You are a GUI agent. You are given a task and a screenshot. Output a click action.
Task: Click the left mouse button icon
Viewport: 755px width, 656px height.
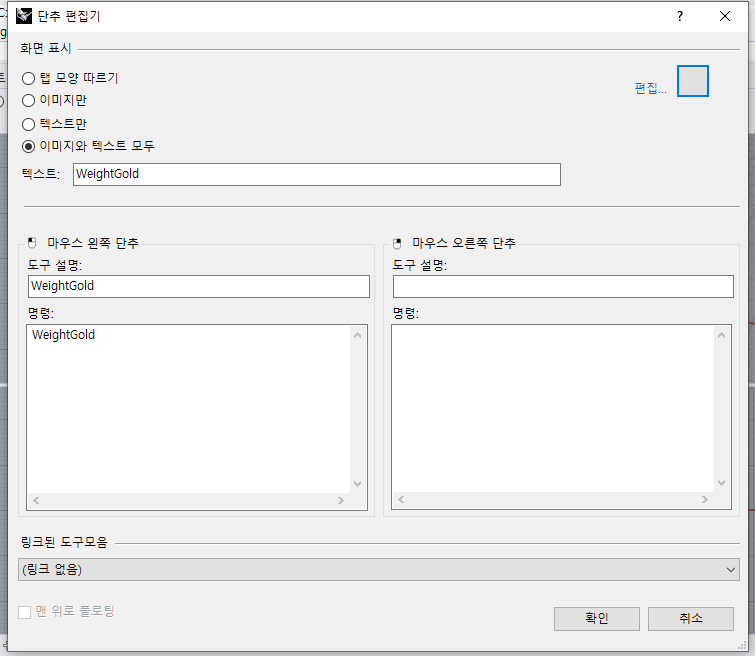point(32,243)
